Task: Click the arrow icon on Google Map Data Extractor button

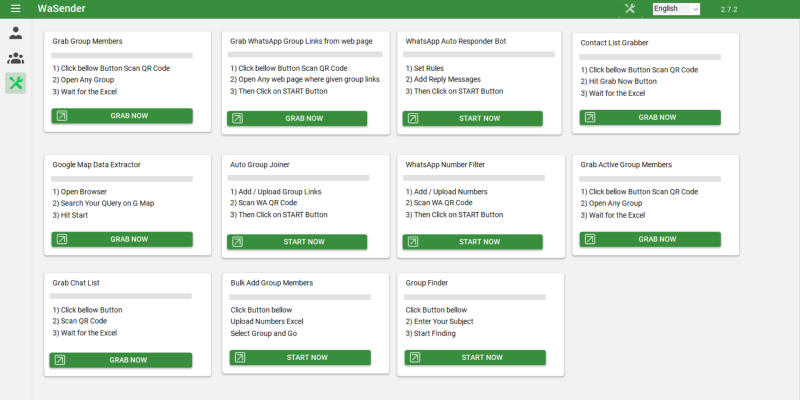Action: click(62, 239)
